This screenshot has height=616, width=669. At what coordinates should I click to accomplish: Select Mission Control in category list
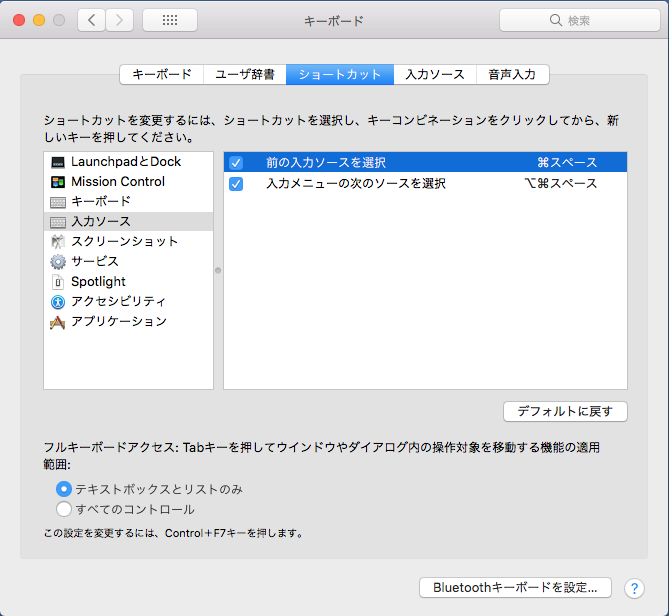pyautogui.click(x=128, y=182)
